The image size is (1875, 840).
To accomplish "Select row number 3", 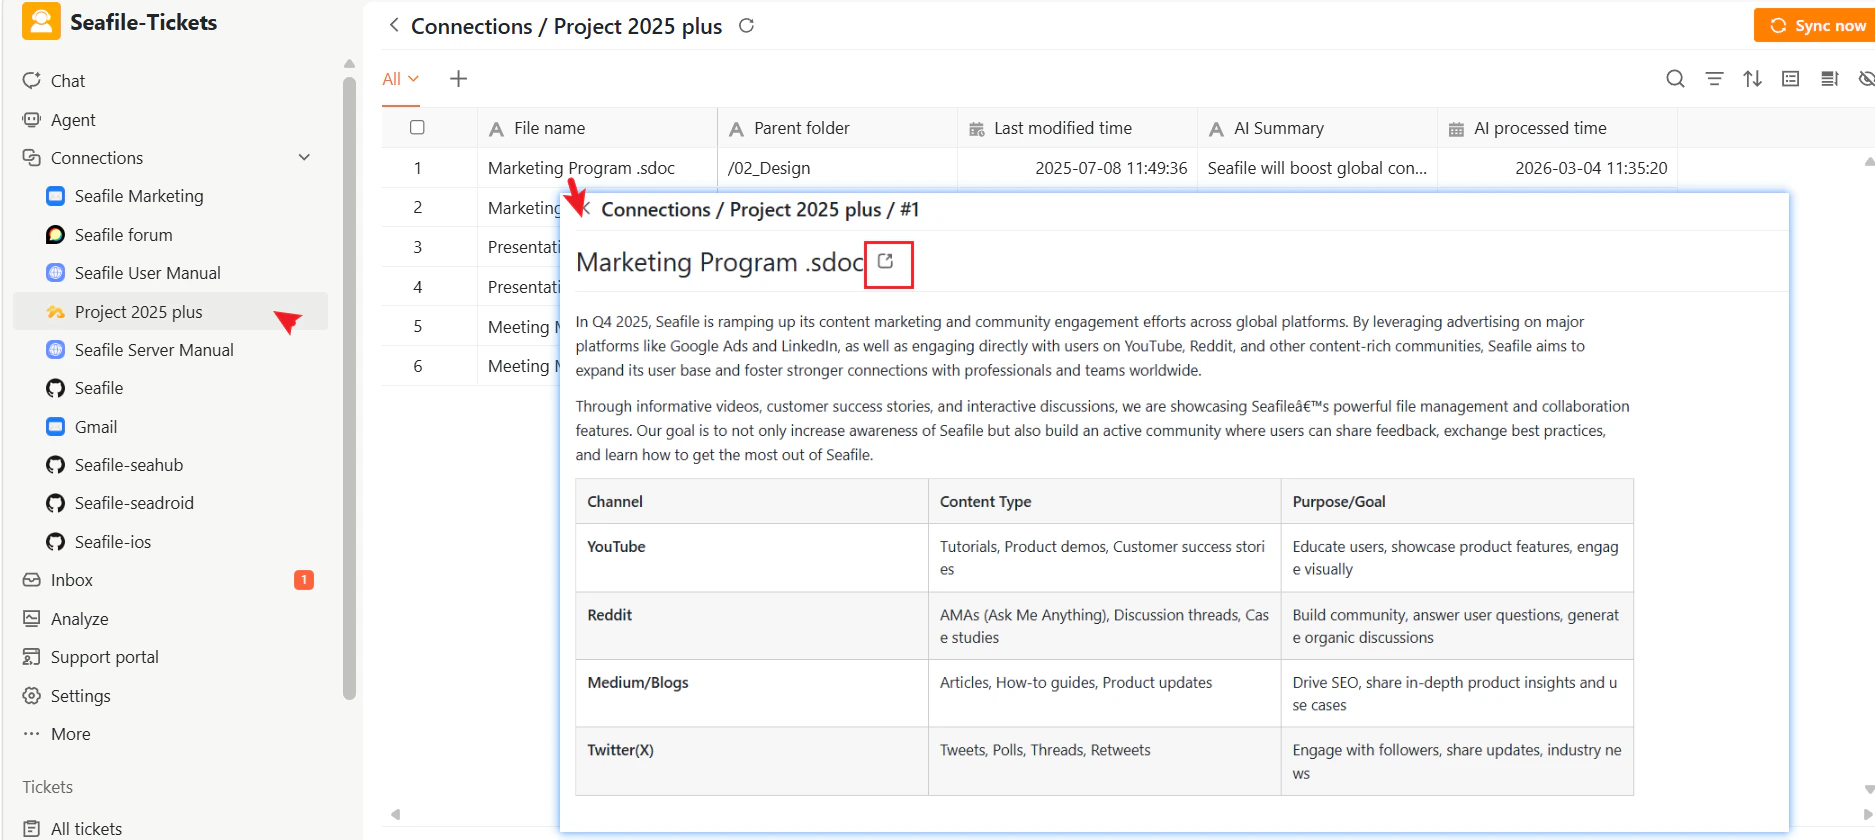I will coord(418,247).
